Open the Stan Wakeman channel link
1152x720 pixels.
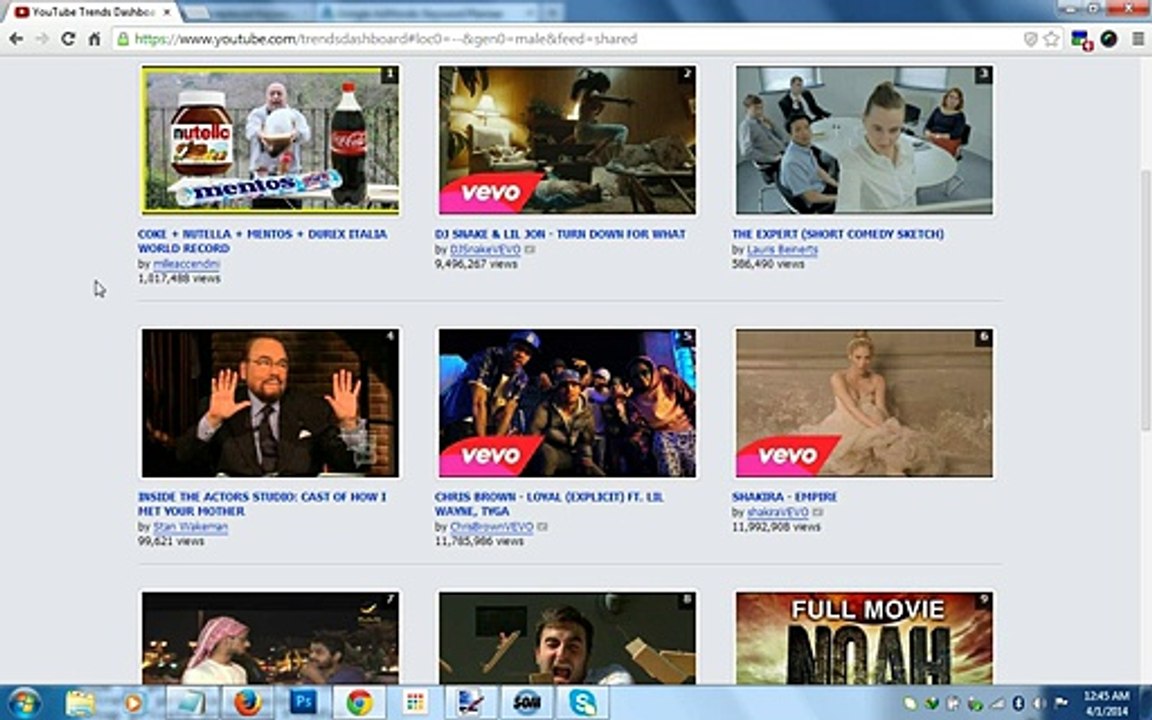click(x=190, y=527)
